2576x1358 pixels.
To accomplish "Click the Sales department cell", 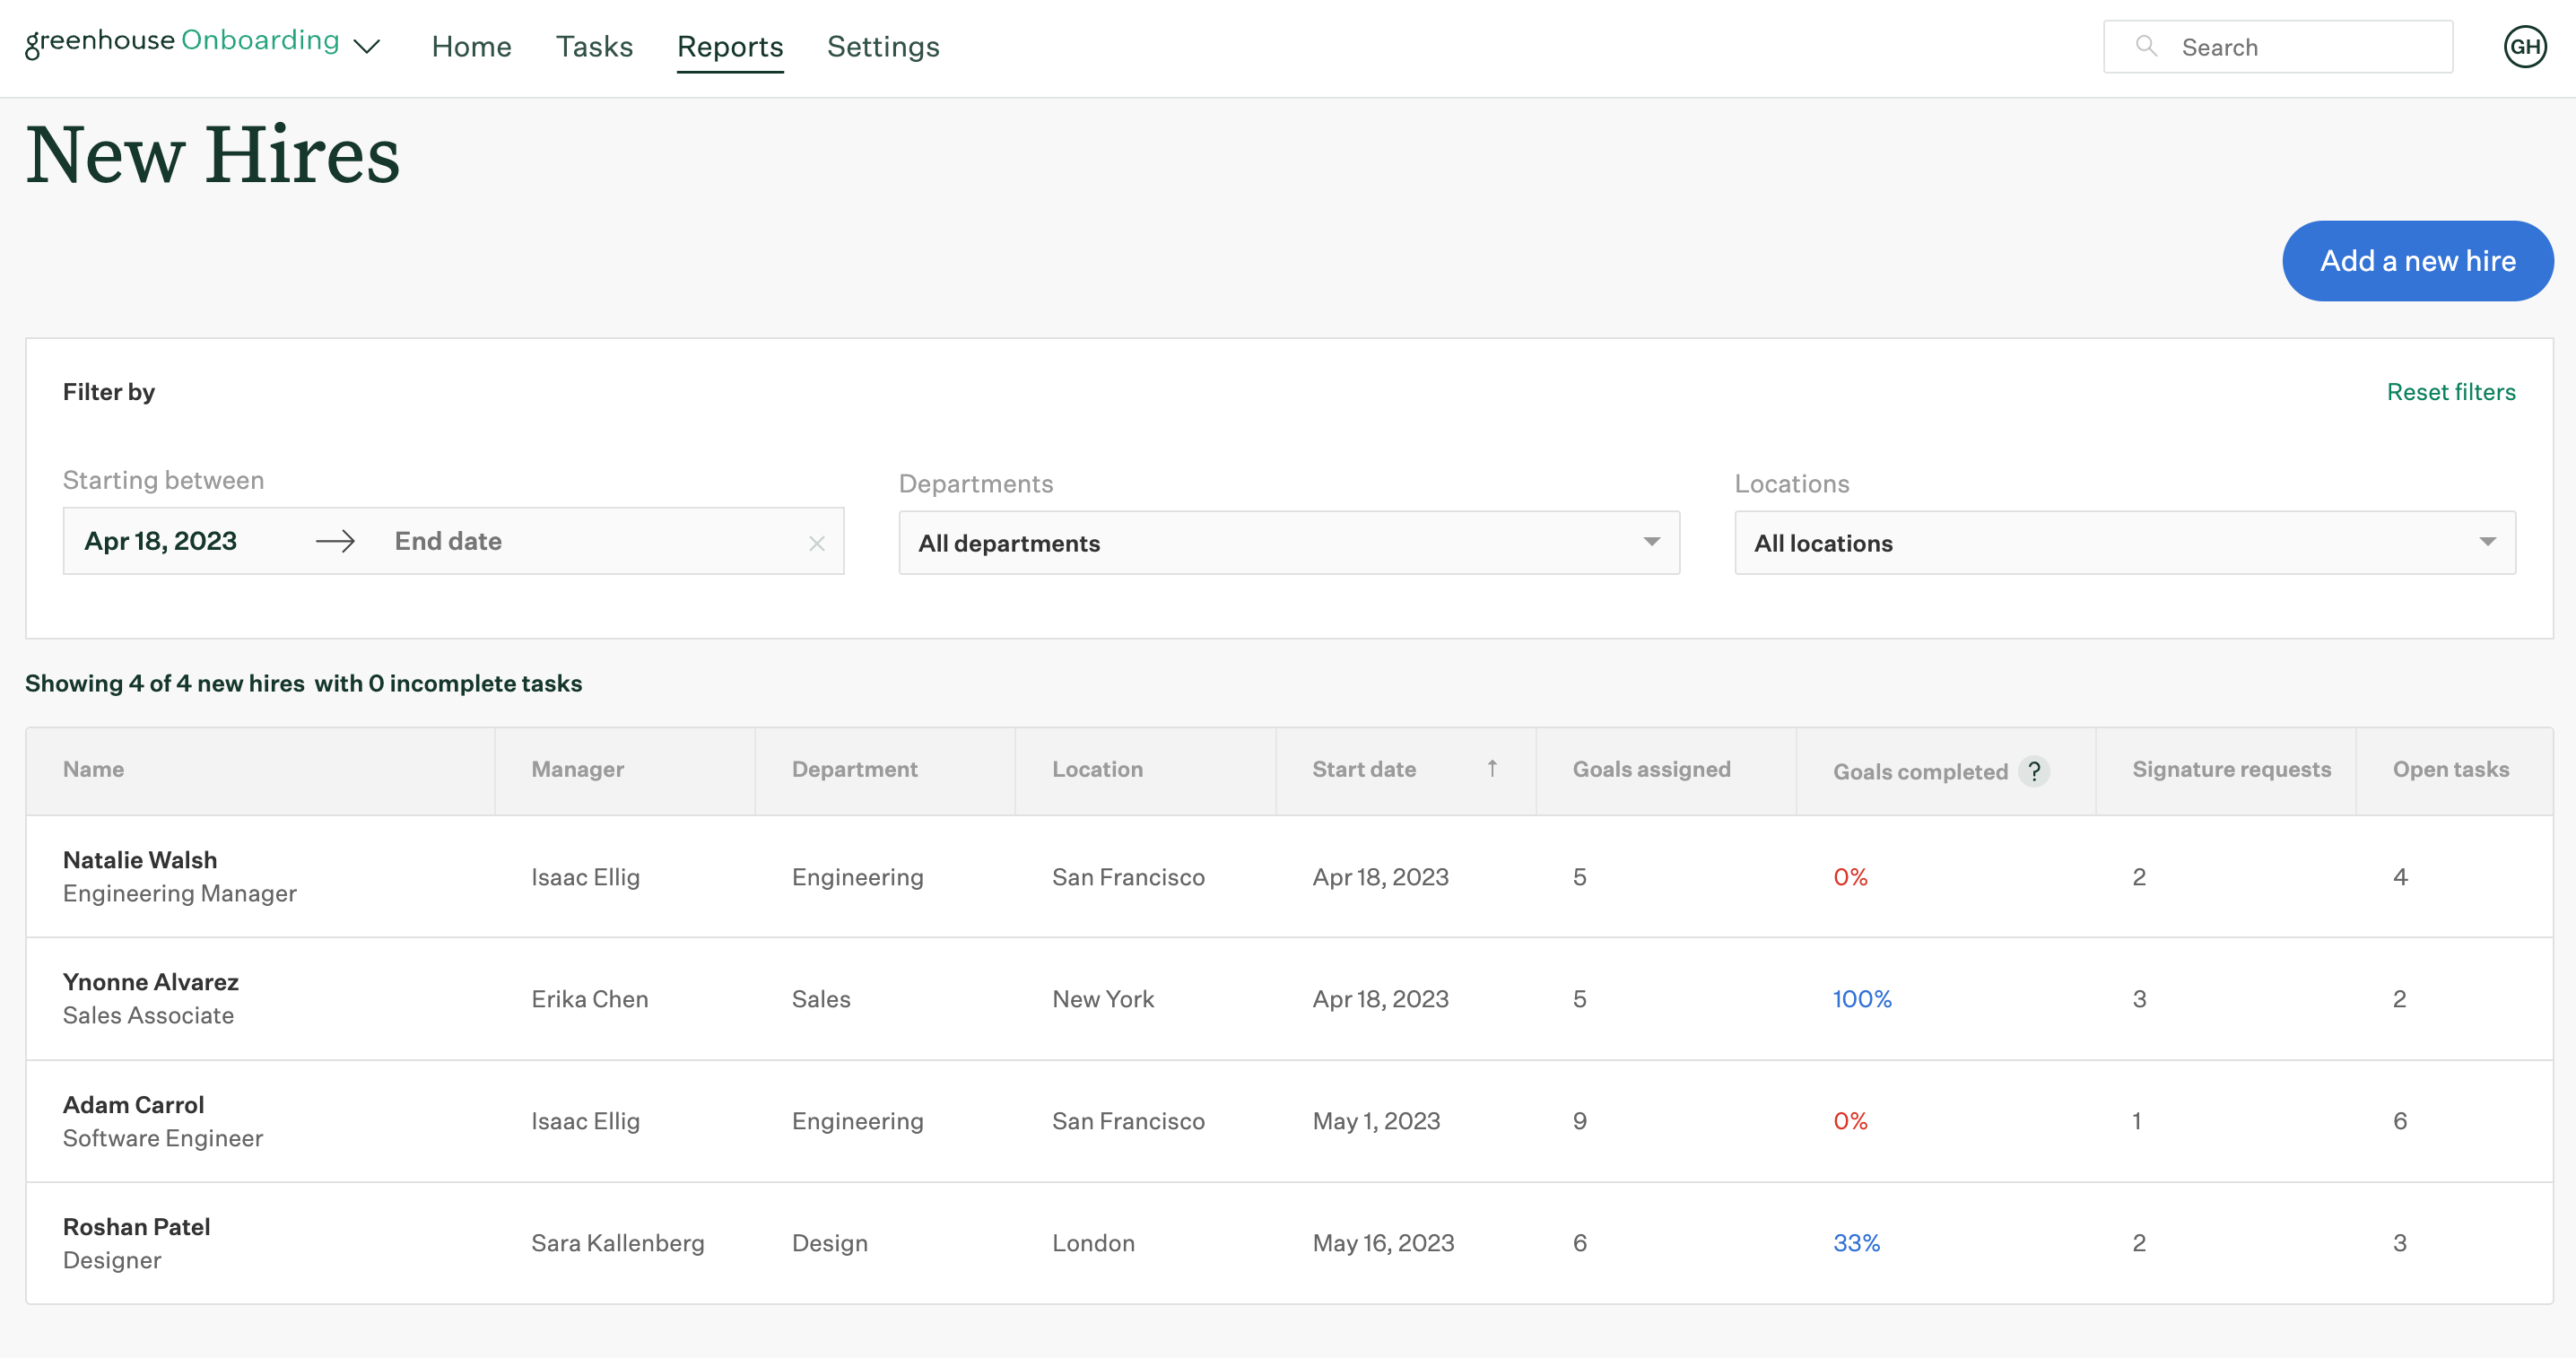I will click(x=821, y=999).
